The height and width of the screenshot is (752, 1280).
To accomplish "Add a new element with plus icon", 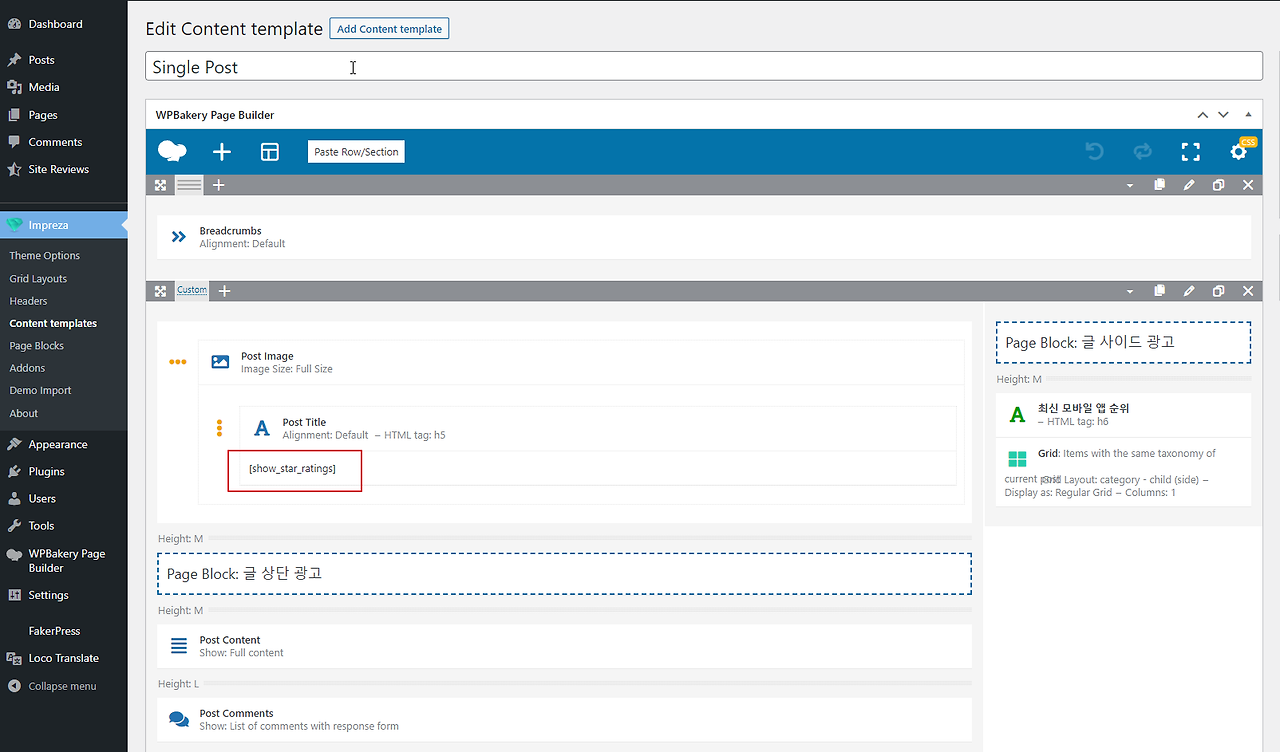I will 222,152.
